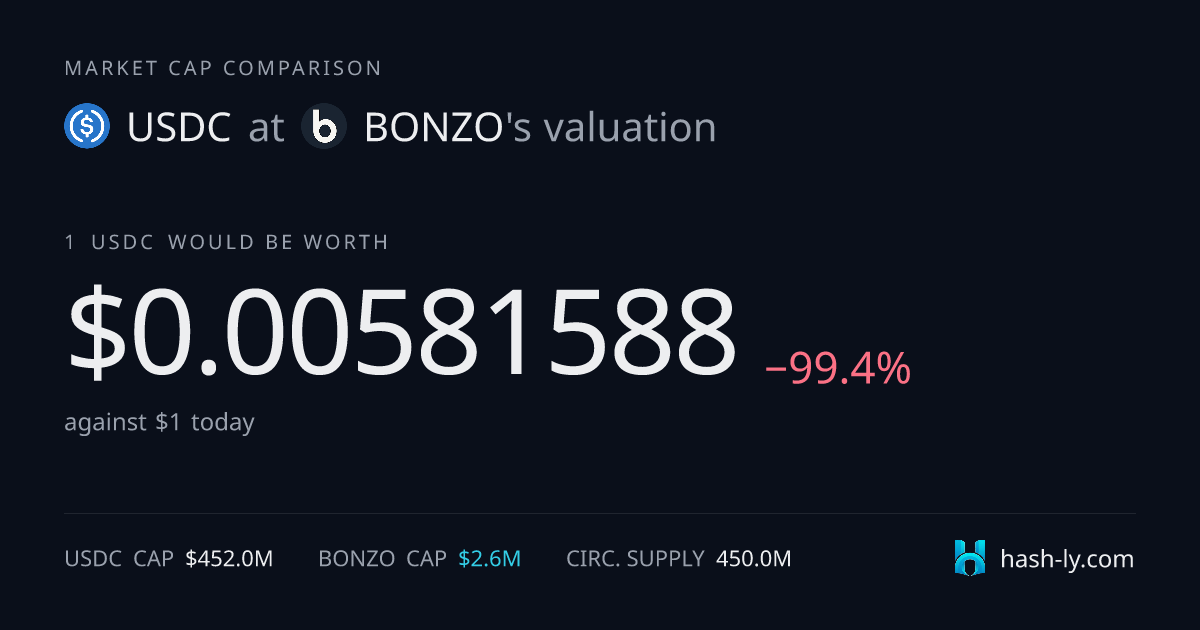Click the hash-ly logo icon
The width and height of the screenshot is (1200, 630).
[x=970, y=558]
